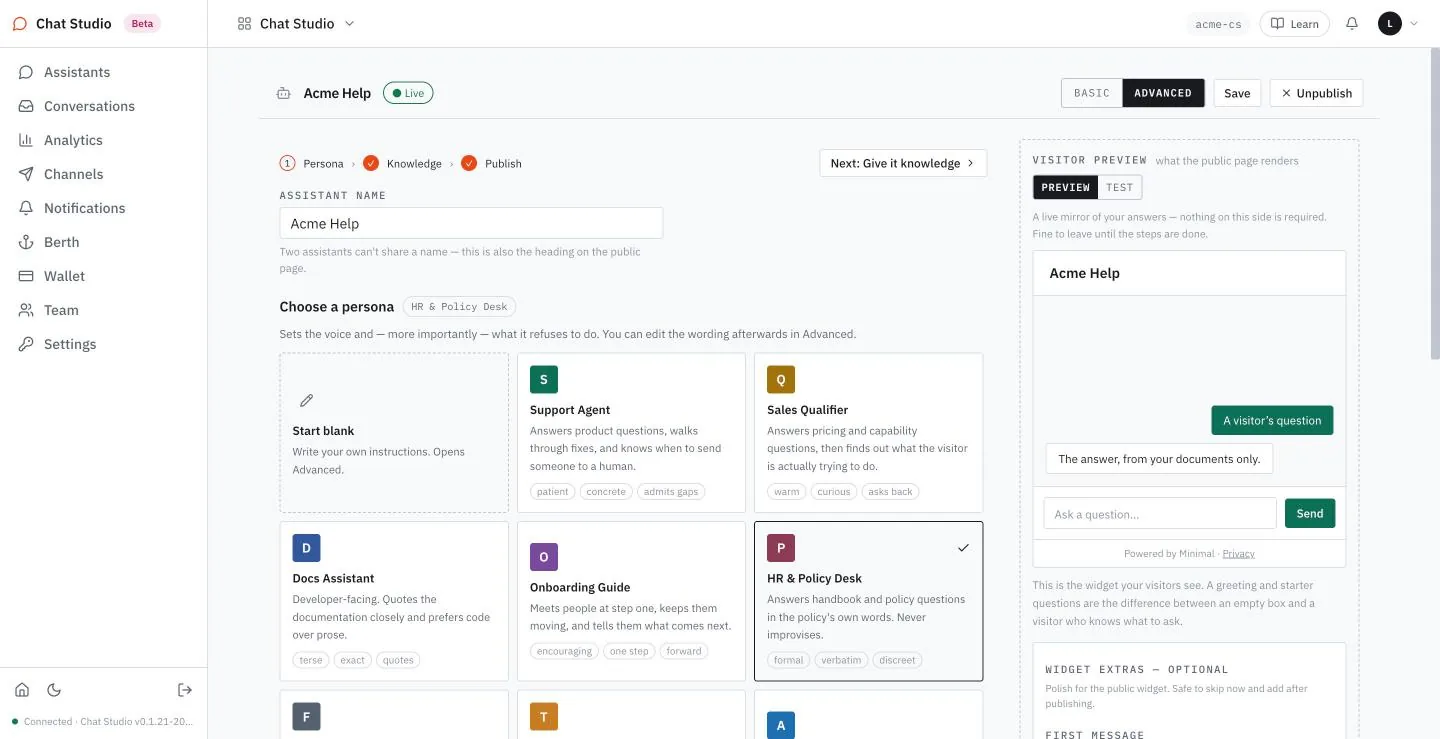The width and height of the screenshot is (1440, 739).
Task: Click the Save button
Action: 1237,93
